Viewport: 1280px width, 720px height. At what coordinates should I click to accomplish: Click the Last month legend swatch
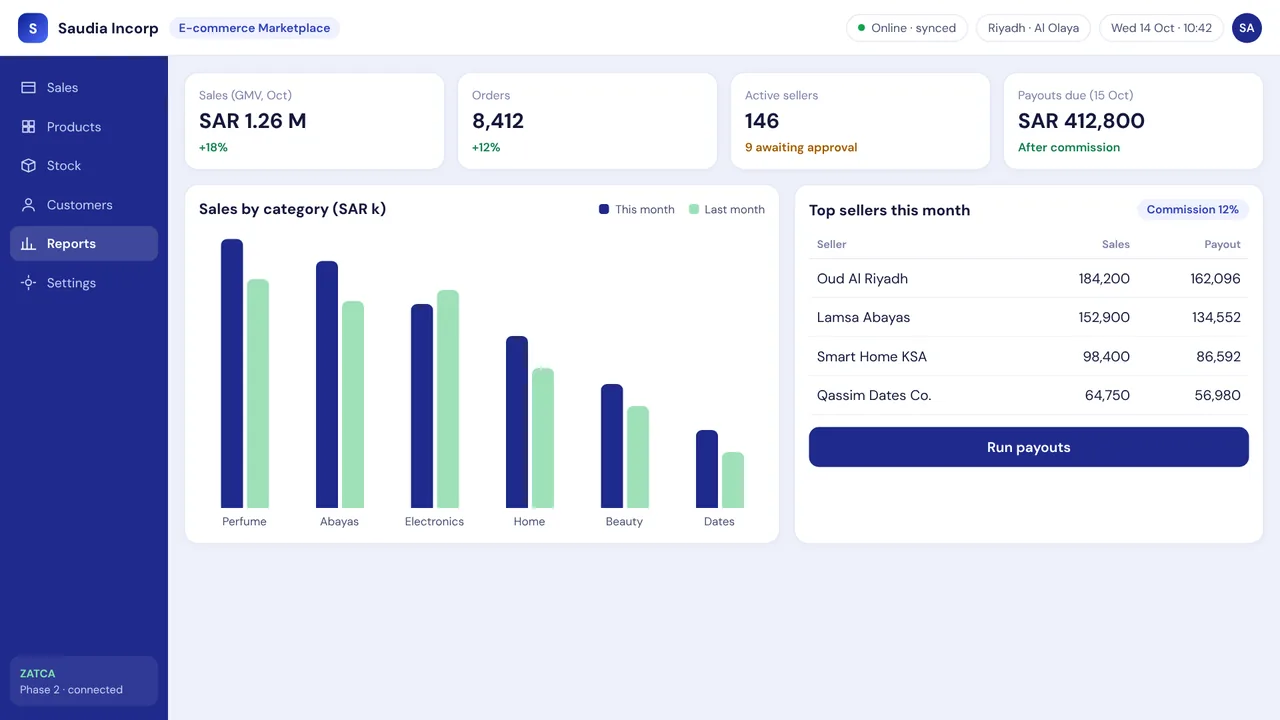coord(694,210)
